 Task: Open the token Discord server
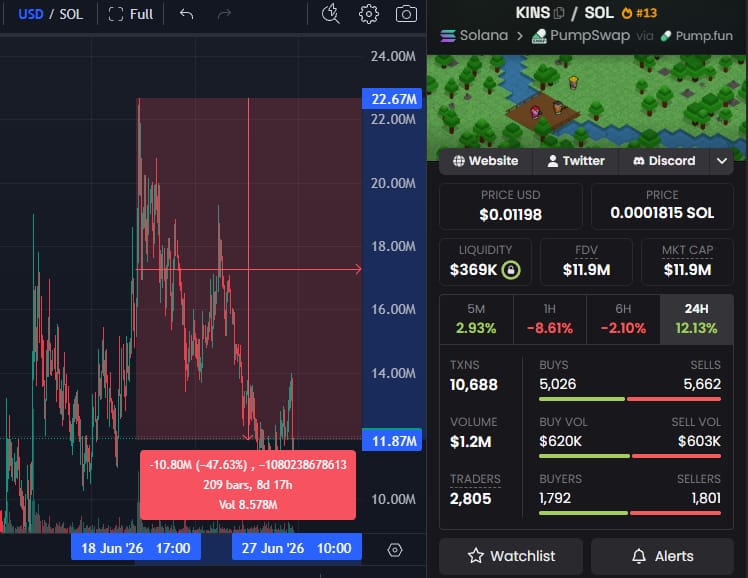[x=664, y=161]
